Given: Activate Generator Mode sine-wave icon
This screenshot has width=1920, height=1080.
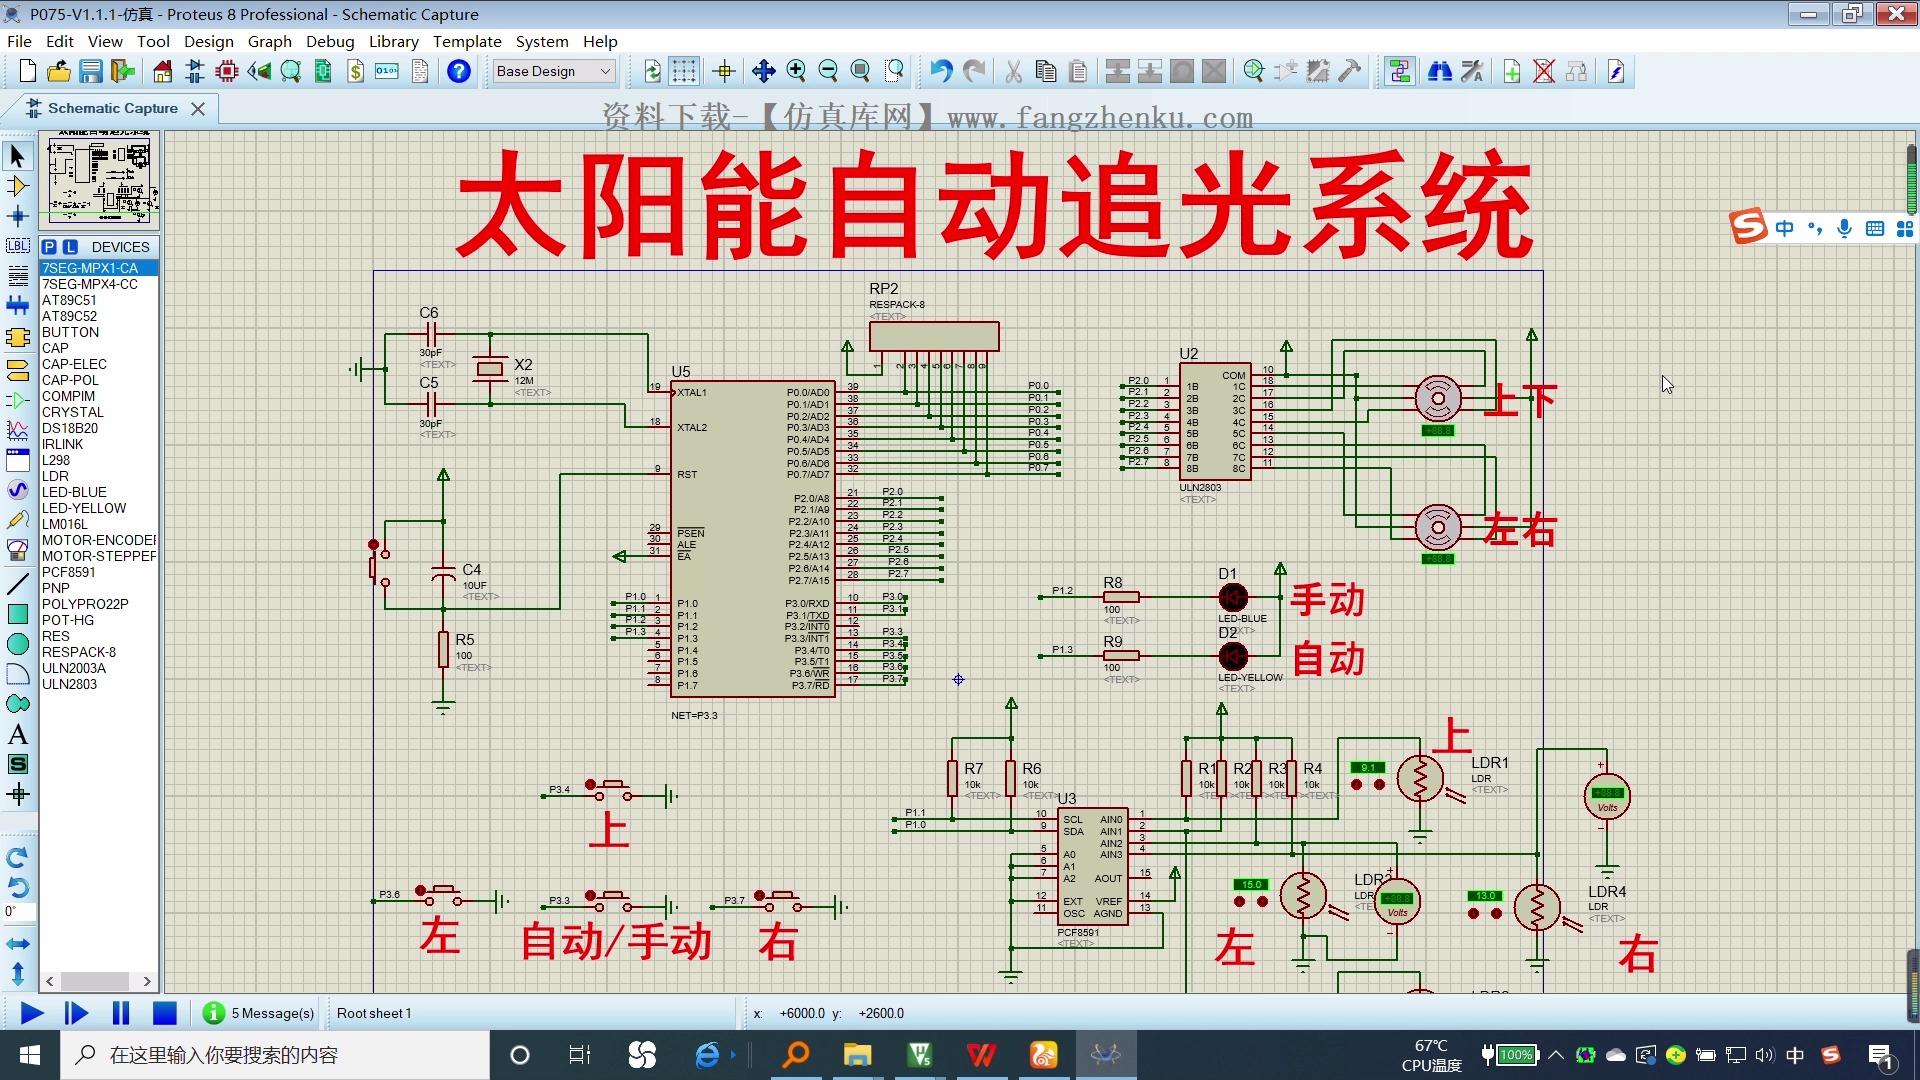Looking at the screenshot, I should 16,491.
